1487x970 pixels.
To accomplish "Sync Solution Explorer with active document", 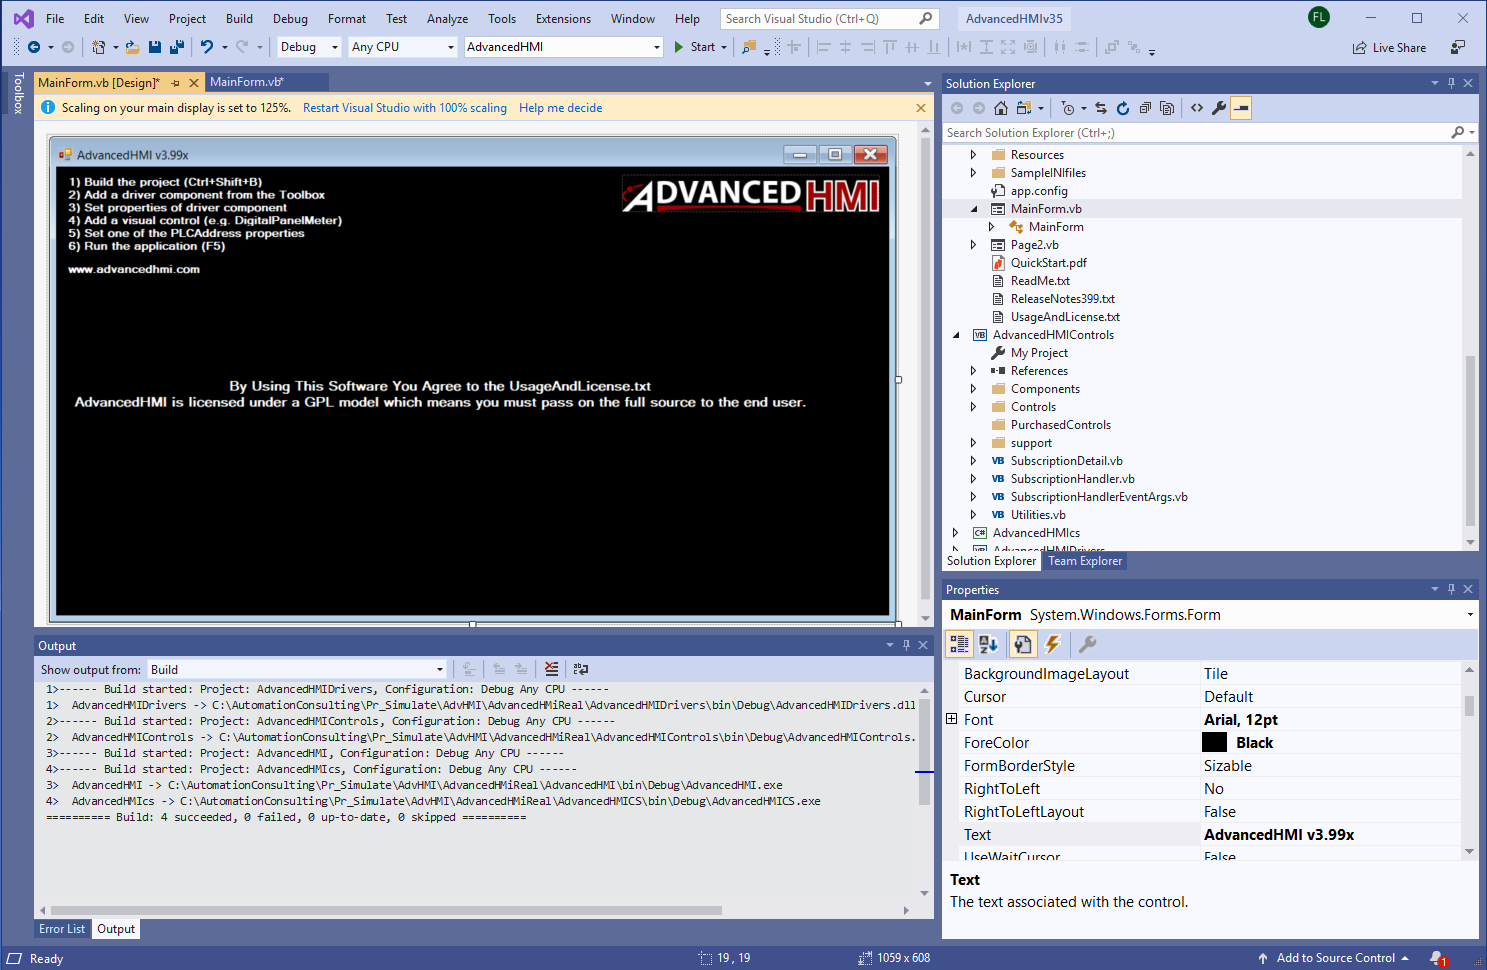I will click(x=1102, y=107).
